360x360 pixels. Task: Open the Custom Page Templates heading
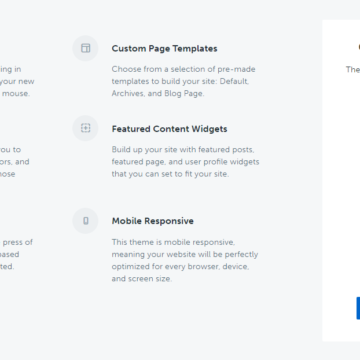pos(164,49)
